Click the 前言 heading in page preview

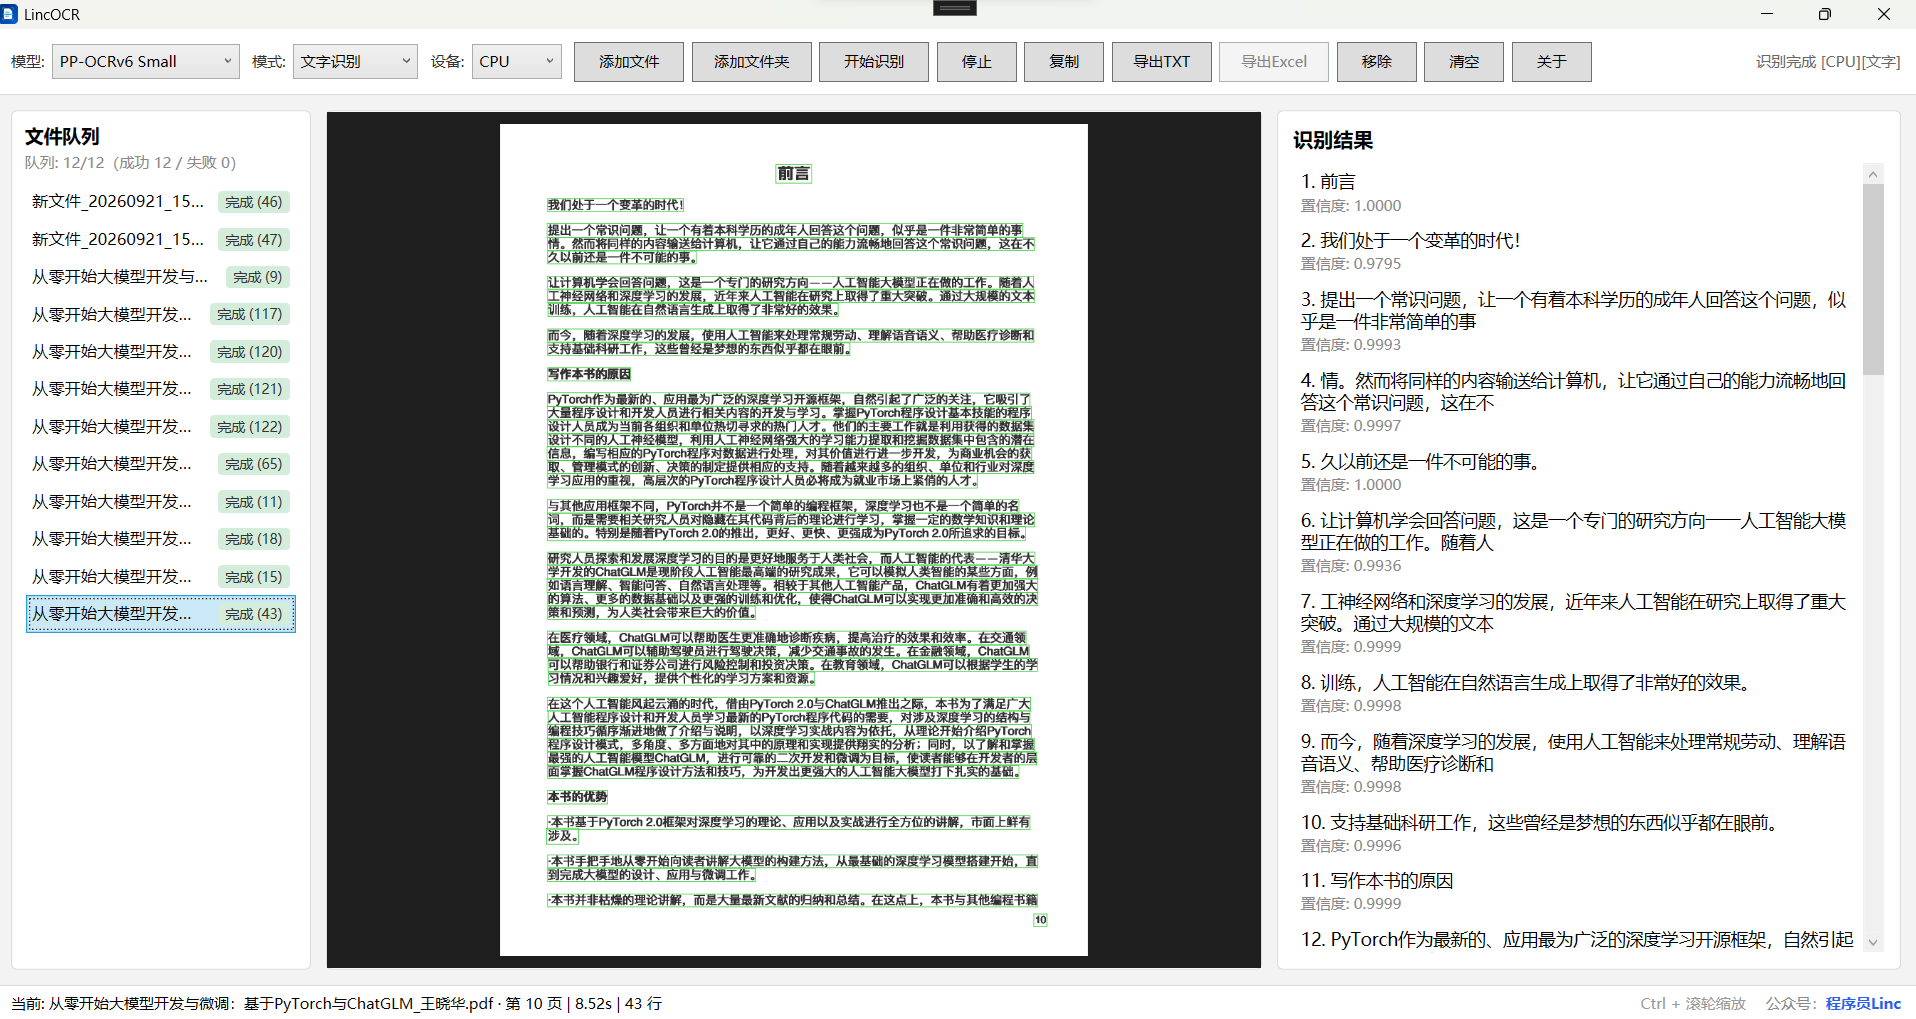tap(794, 174)
